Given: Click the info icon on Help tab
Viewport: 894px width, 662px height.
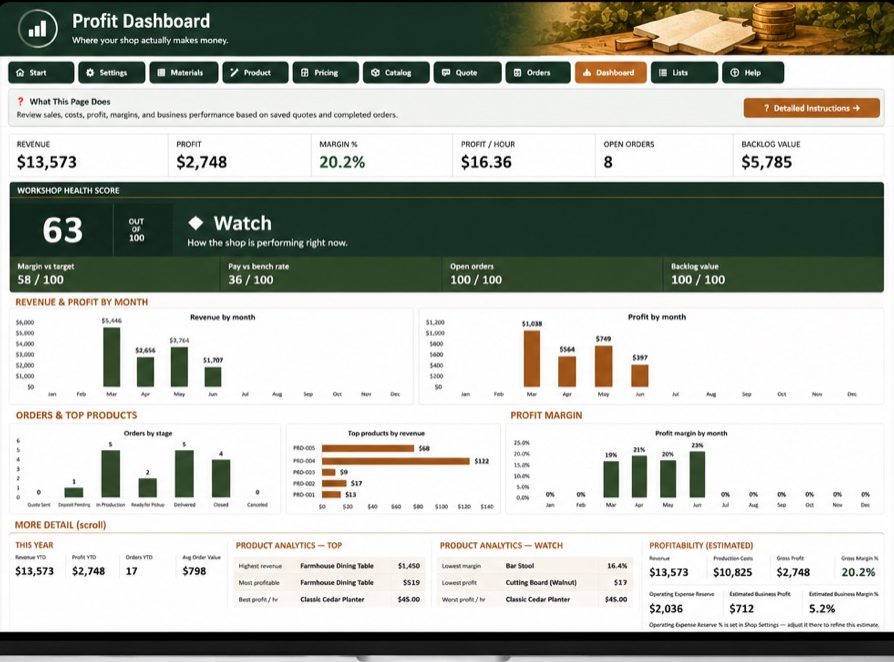Looking at the screenshot, I should pos(735,72).
